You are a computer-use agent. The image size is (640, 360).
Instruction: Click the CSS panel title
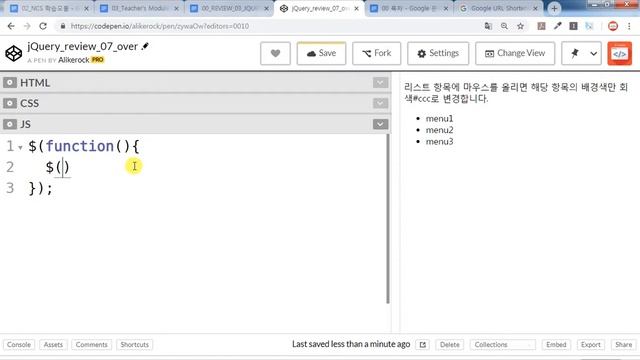coord(29,103)
